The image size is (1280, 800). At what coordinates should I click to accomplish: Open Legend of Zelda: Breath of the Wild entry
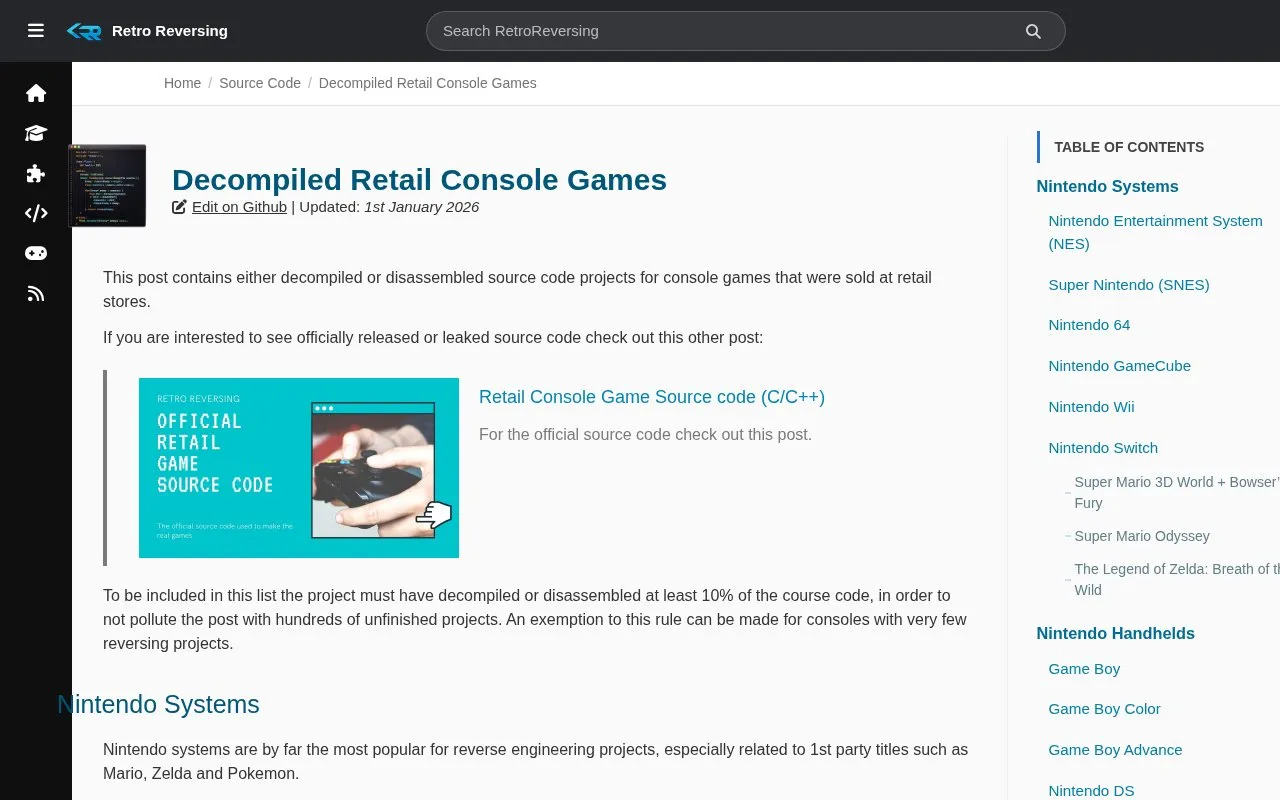(x=1176, y=580)
